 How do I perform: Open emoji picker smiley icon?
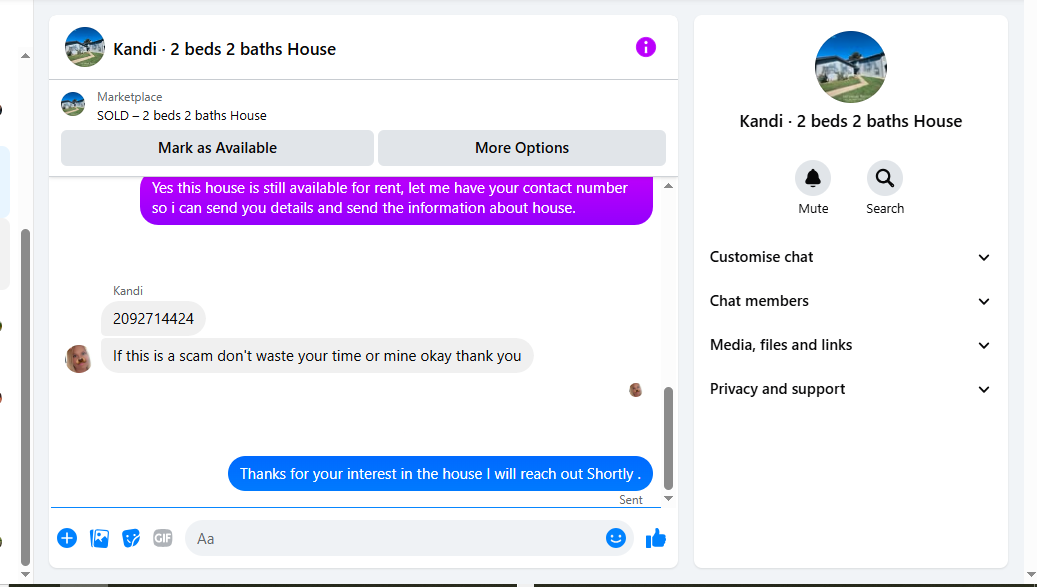[616, 538]
